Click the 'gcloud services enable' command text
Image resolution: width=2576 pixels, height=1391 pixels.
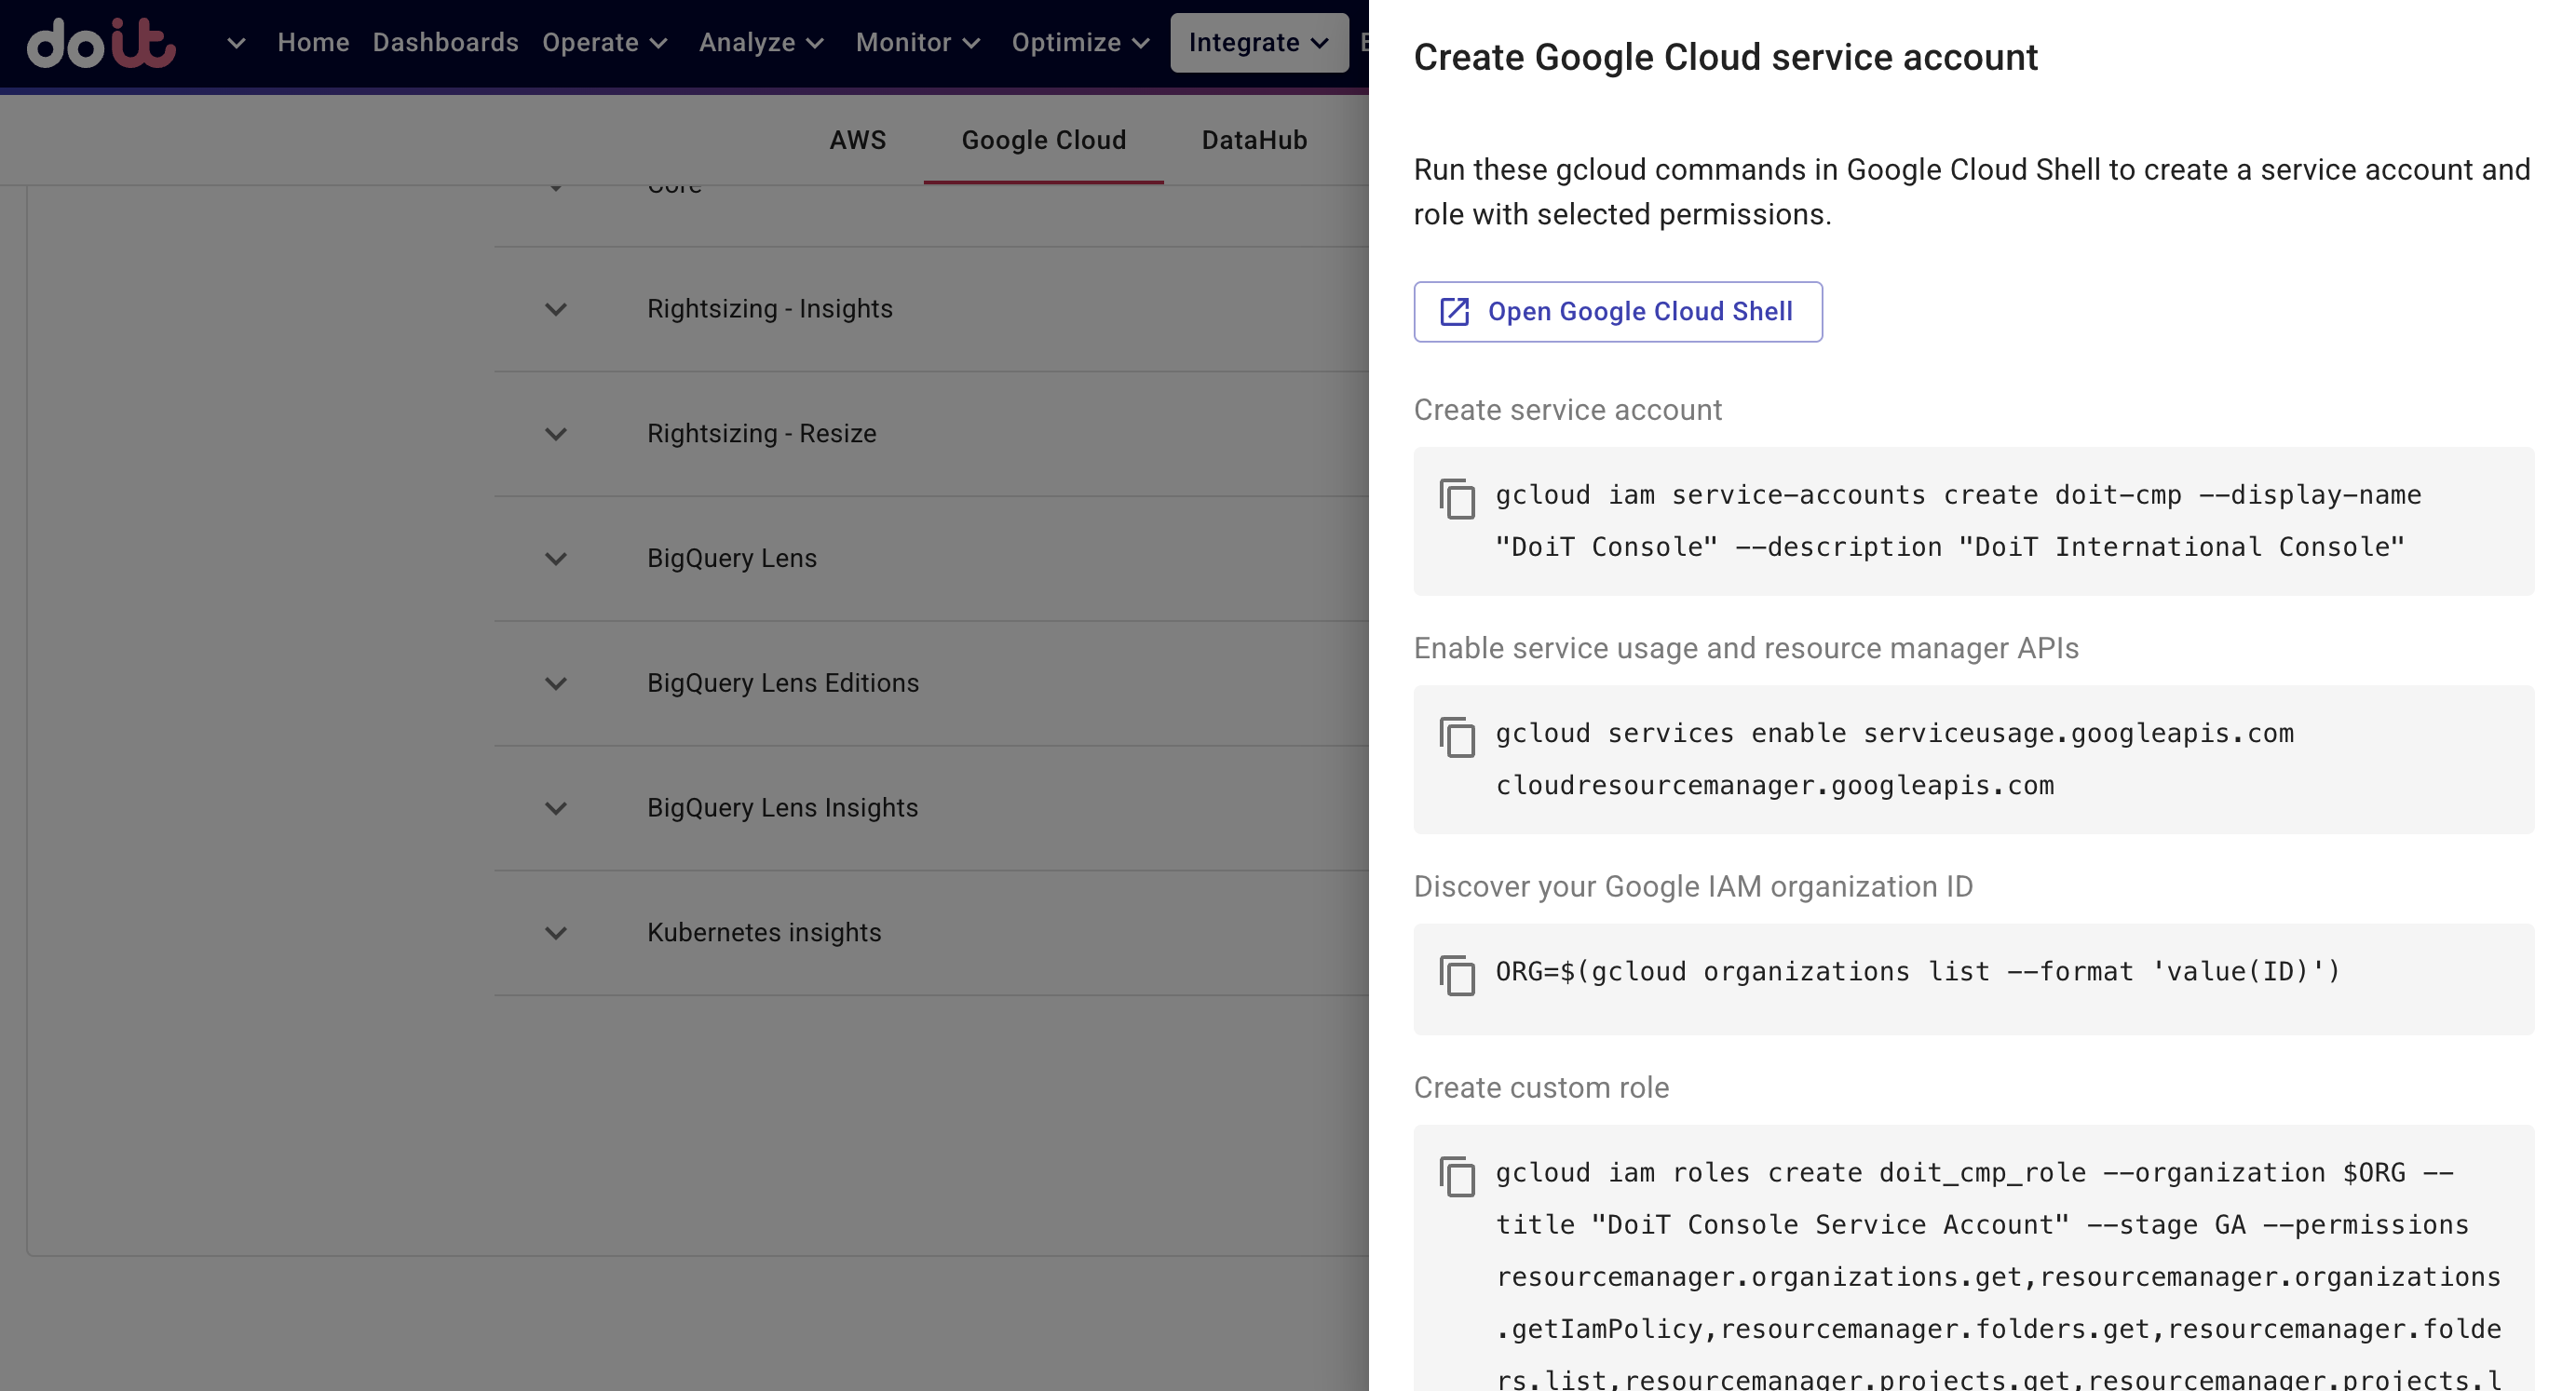point(1894,759)
